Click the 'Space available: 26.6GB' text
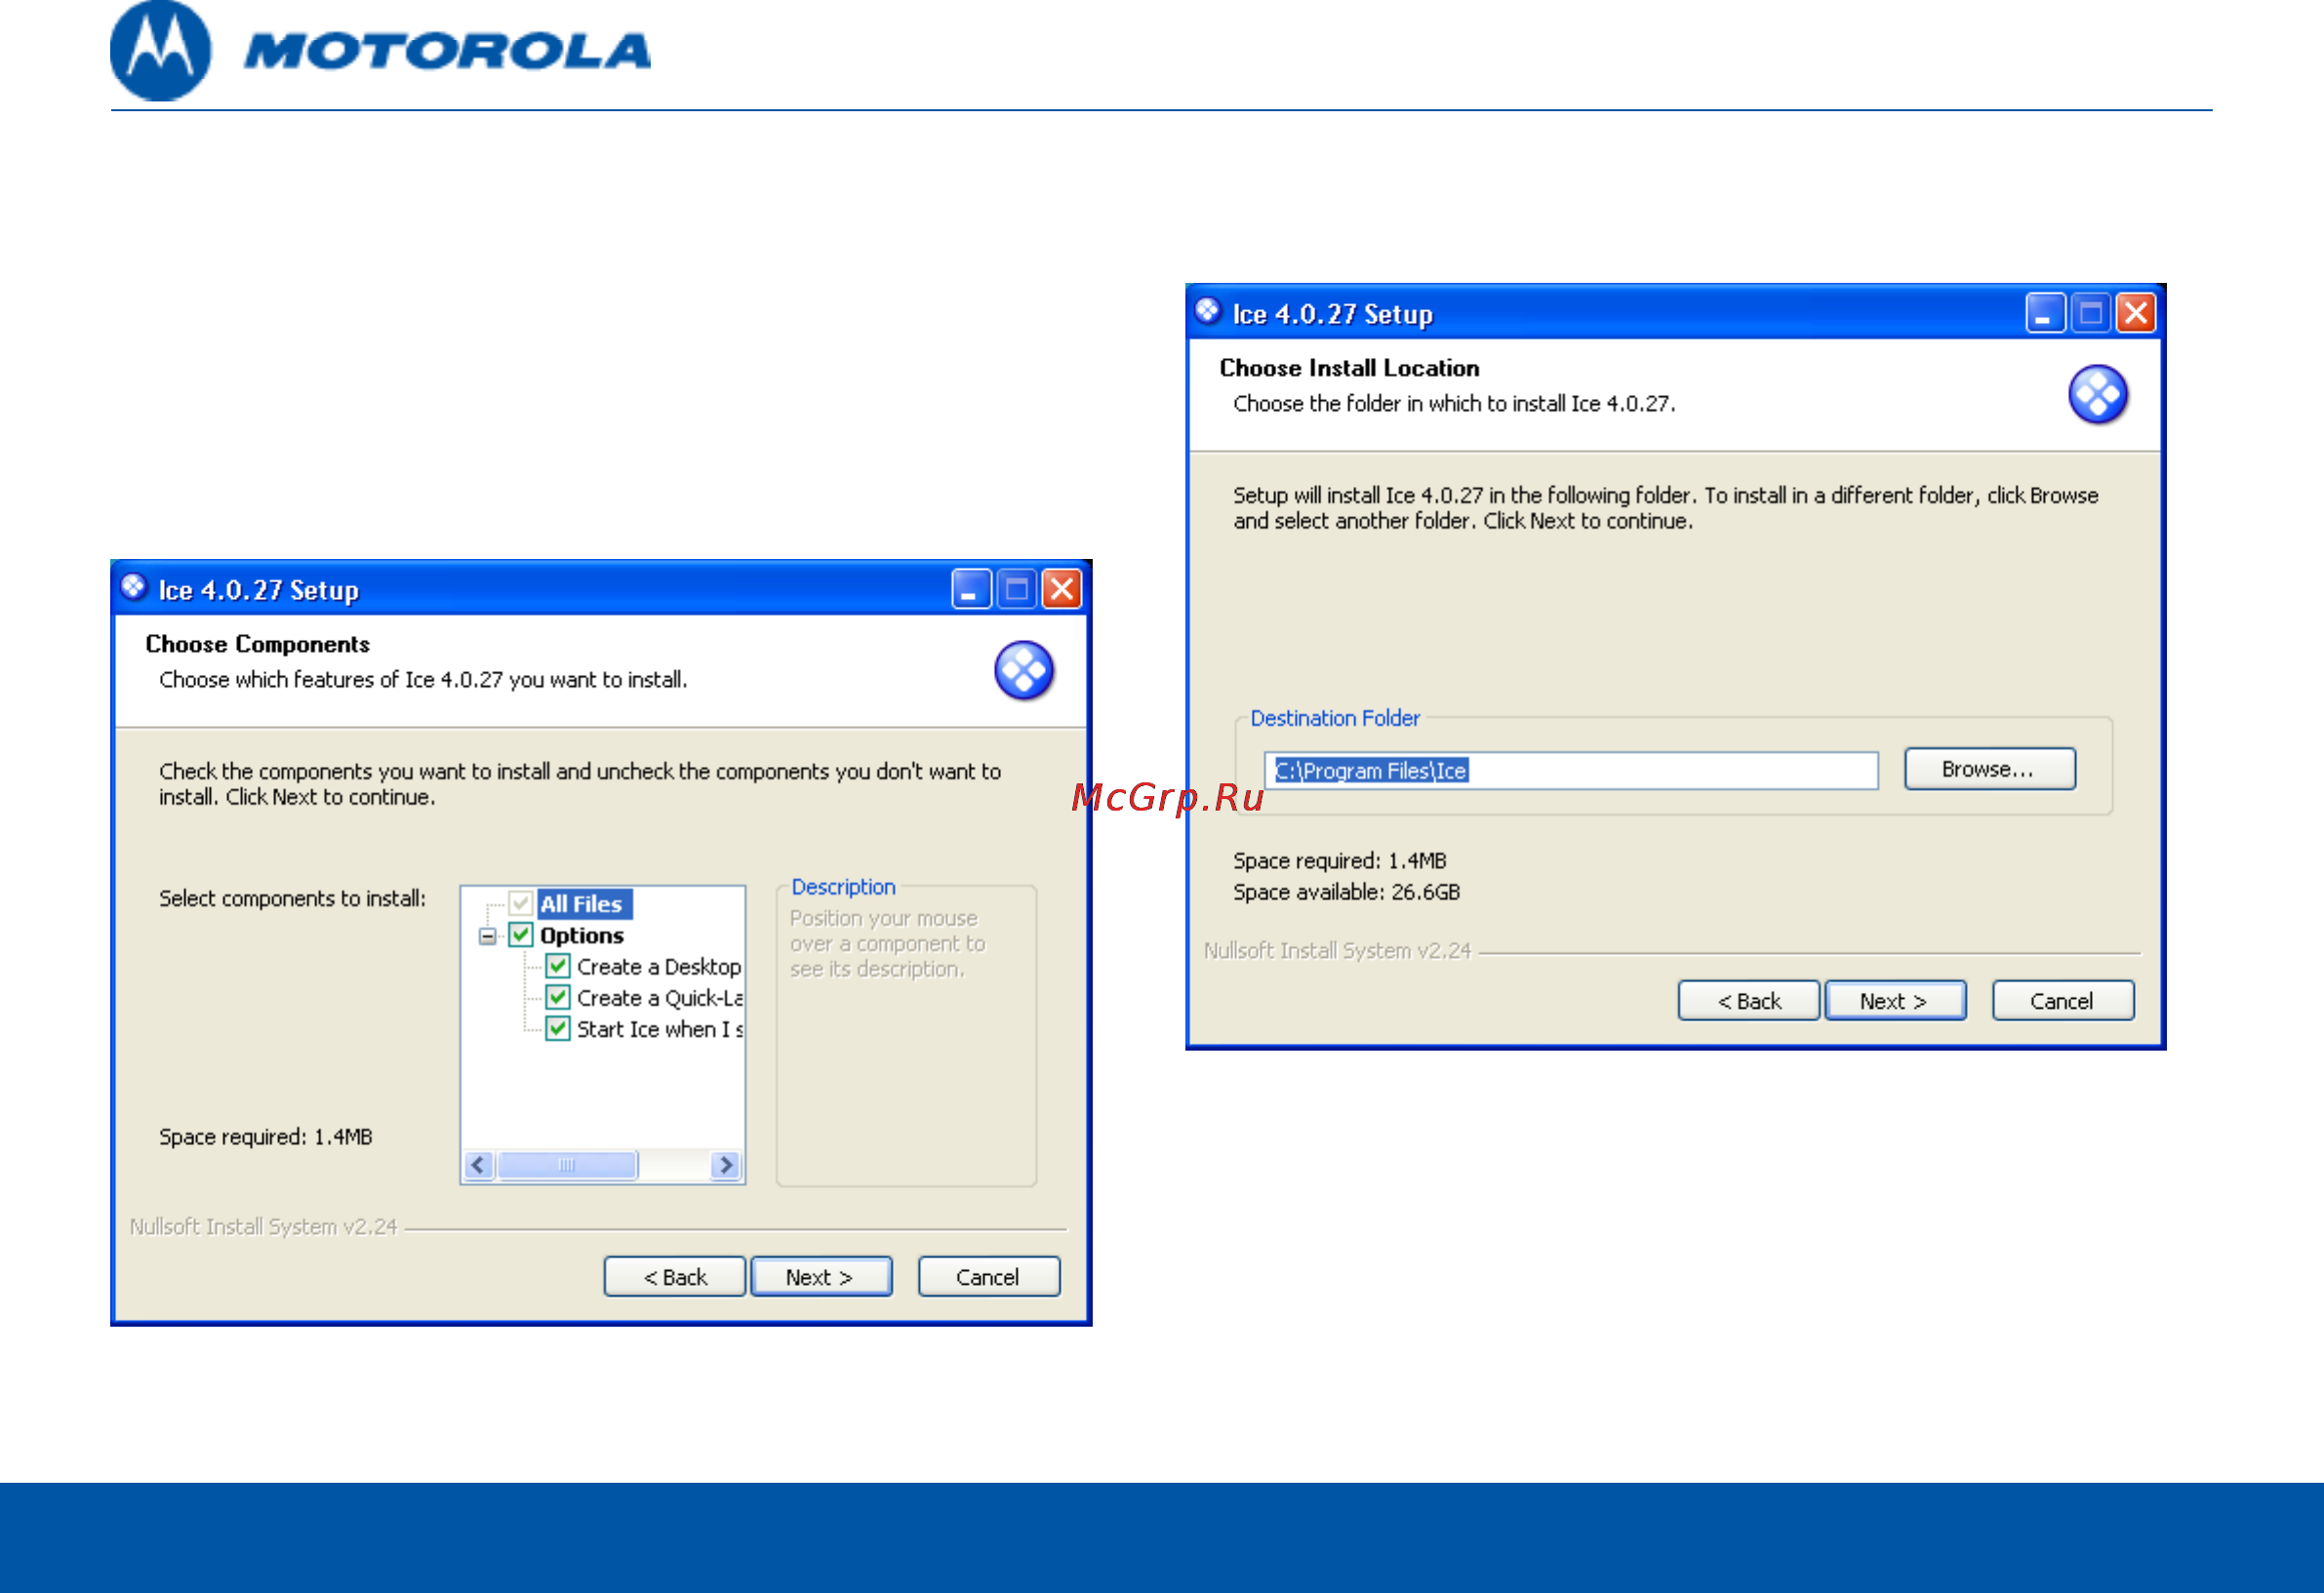2324x1593 pixels. coord(1346,892)
